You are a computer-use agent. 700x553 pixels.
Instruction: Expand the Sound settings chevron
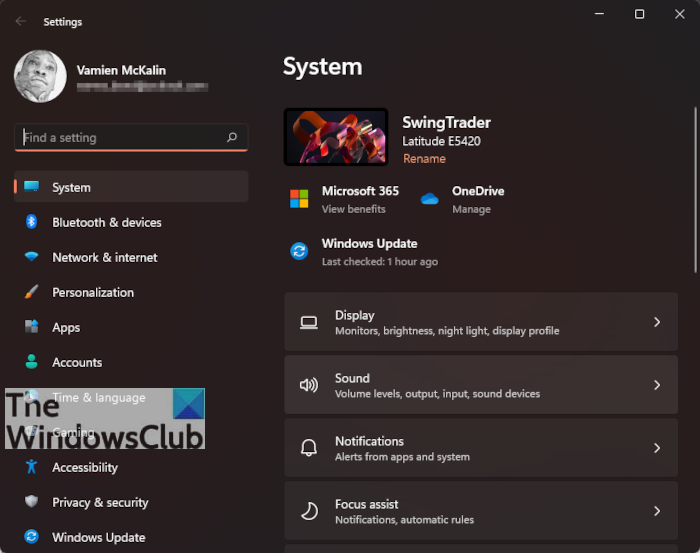point(657,385)
